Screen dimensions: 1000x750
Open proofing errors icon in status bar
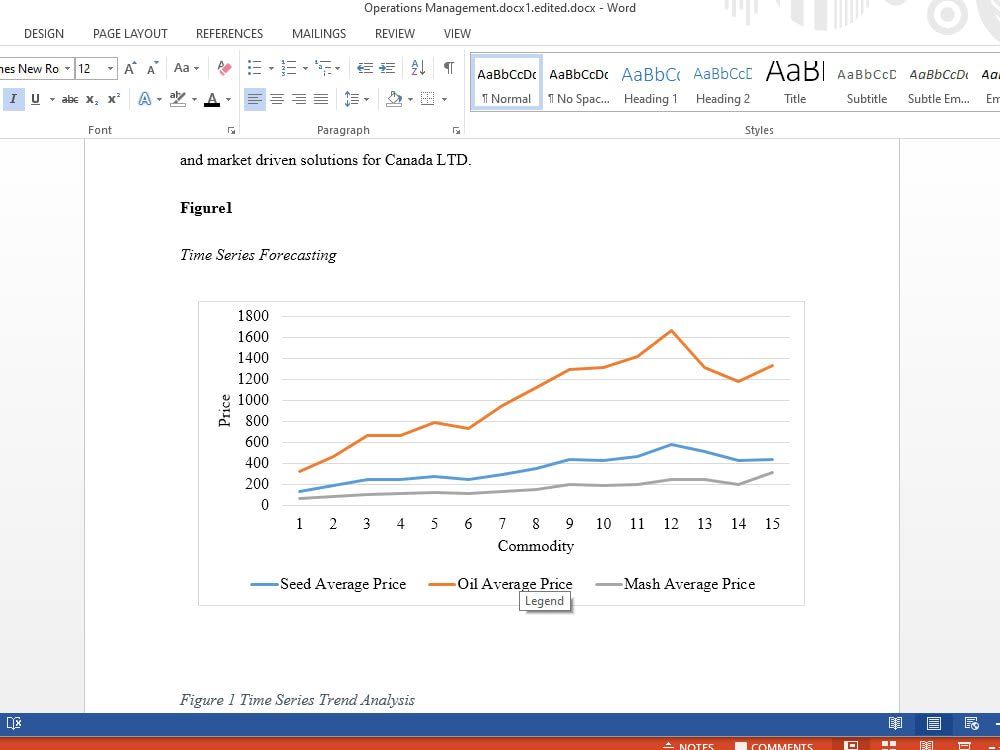(x=14, y=723)
